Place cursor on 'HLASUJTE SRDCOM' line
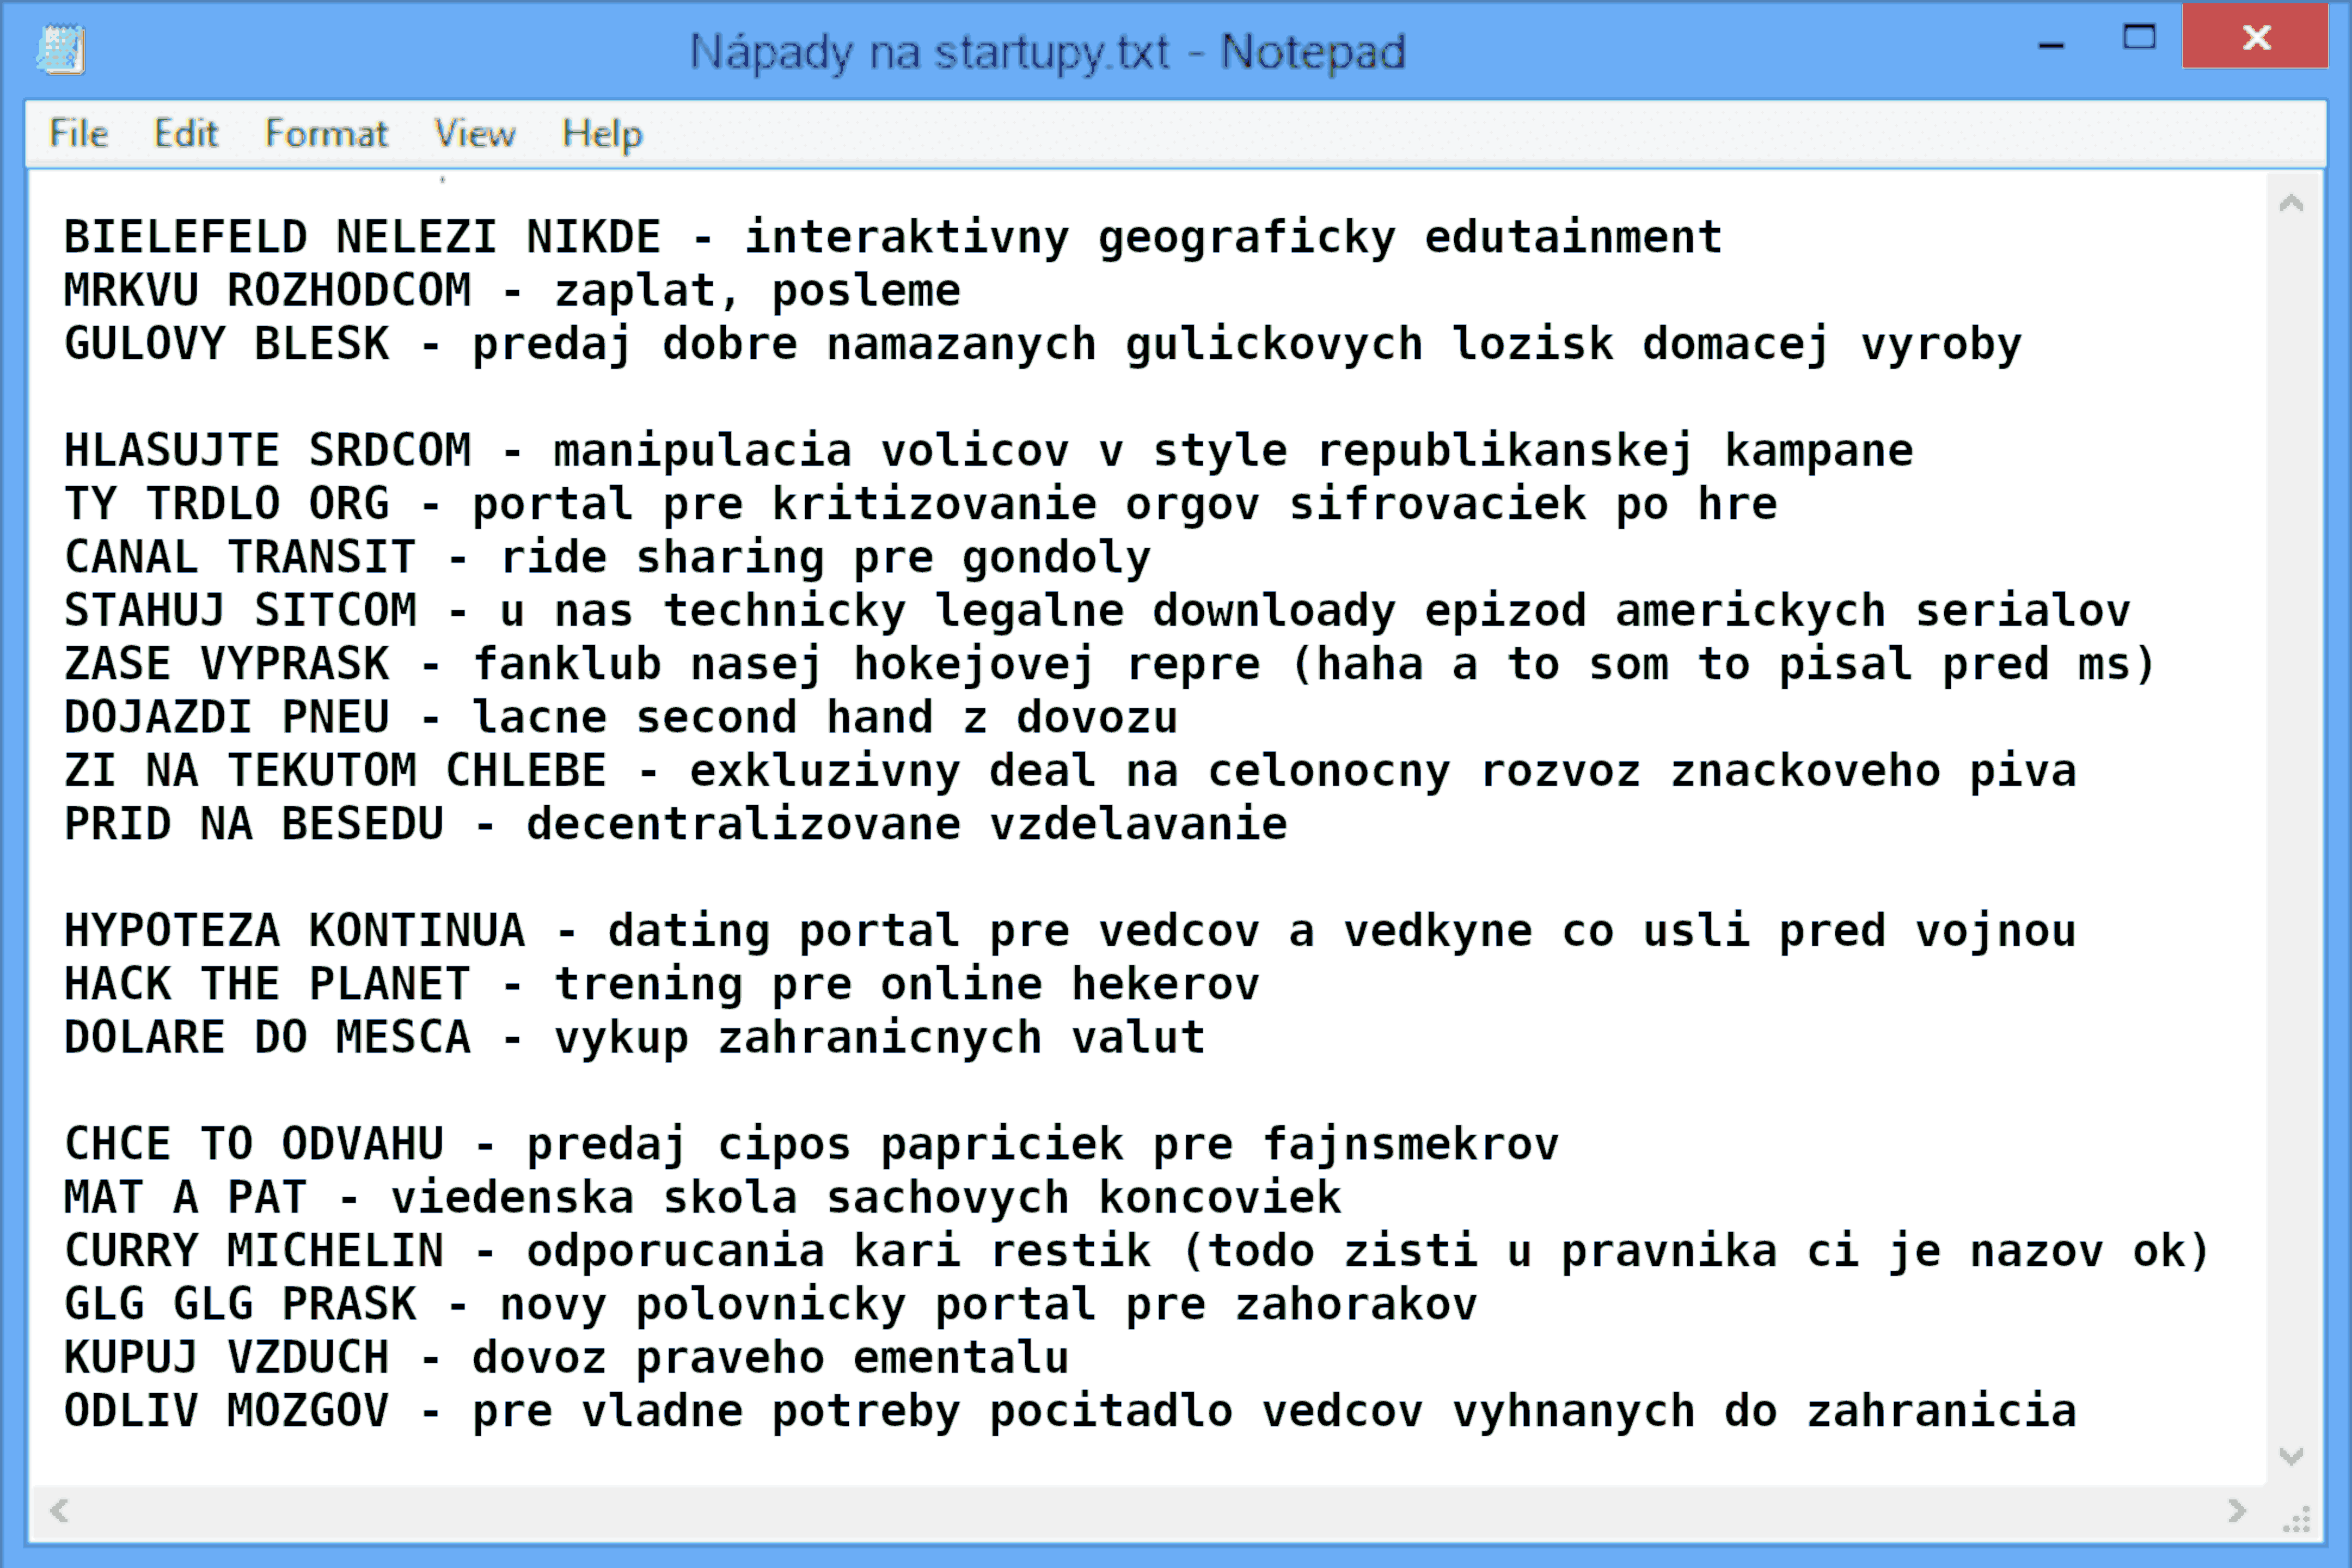 (988, 451)
